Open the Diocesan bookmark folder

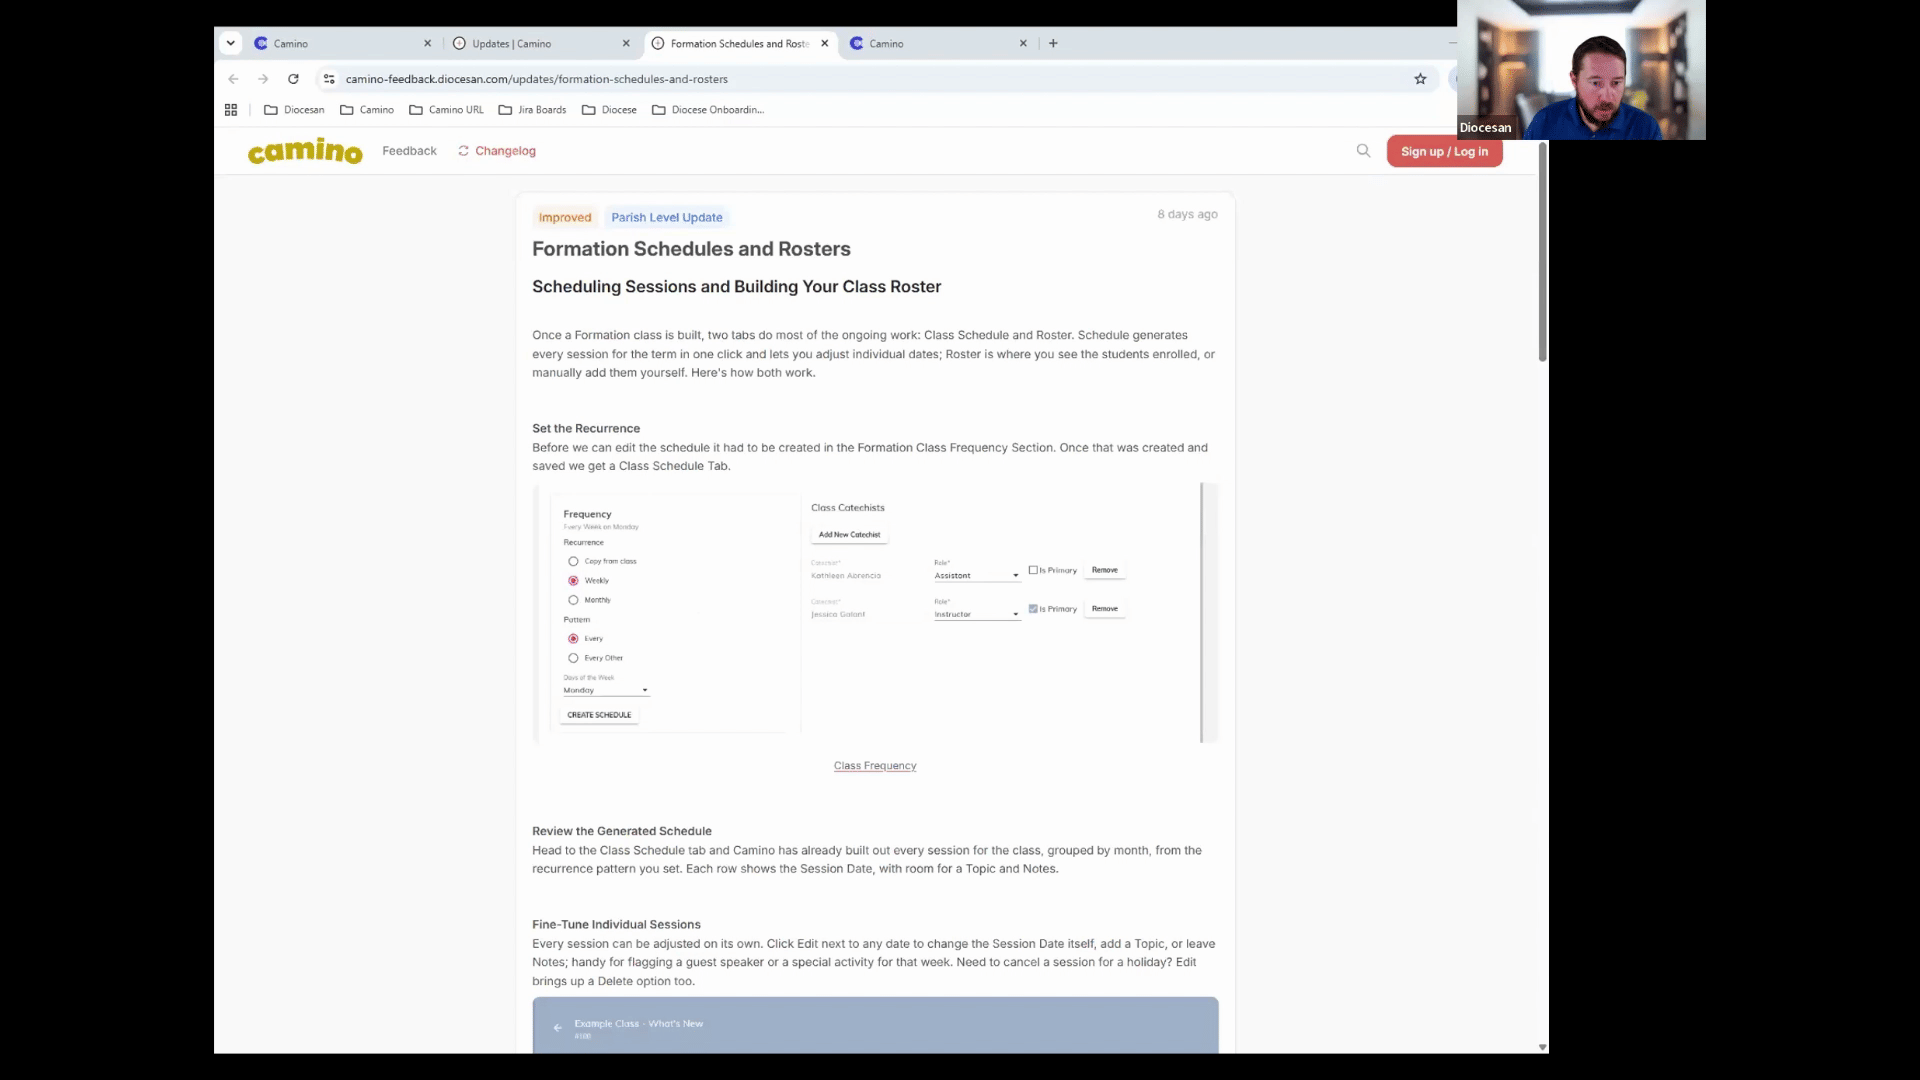click(294, 110)
